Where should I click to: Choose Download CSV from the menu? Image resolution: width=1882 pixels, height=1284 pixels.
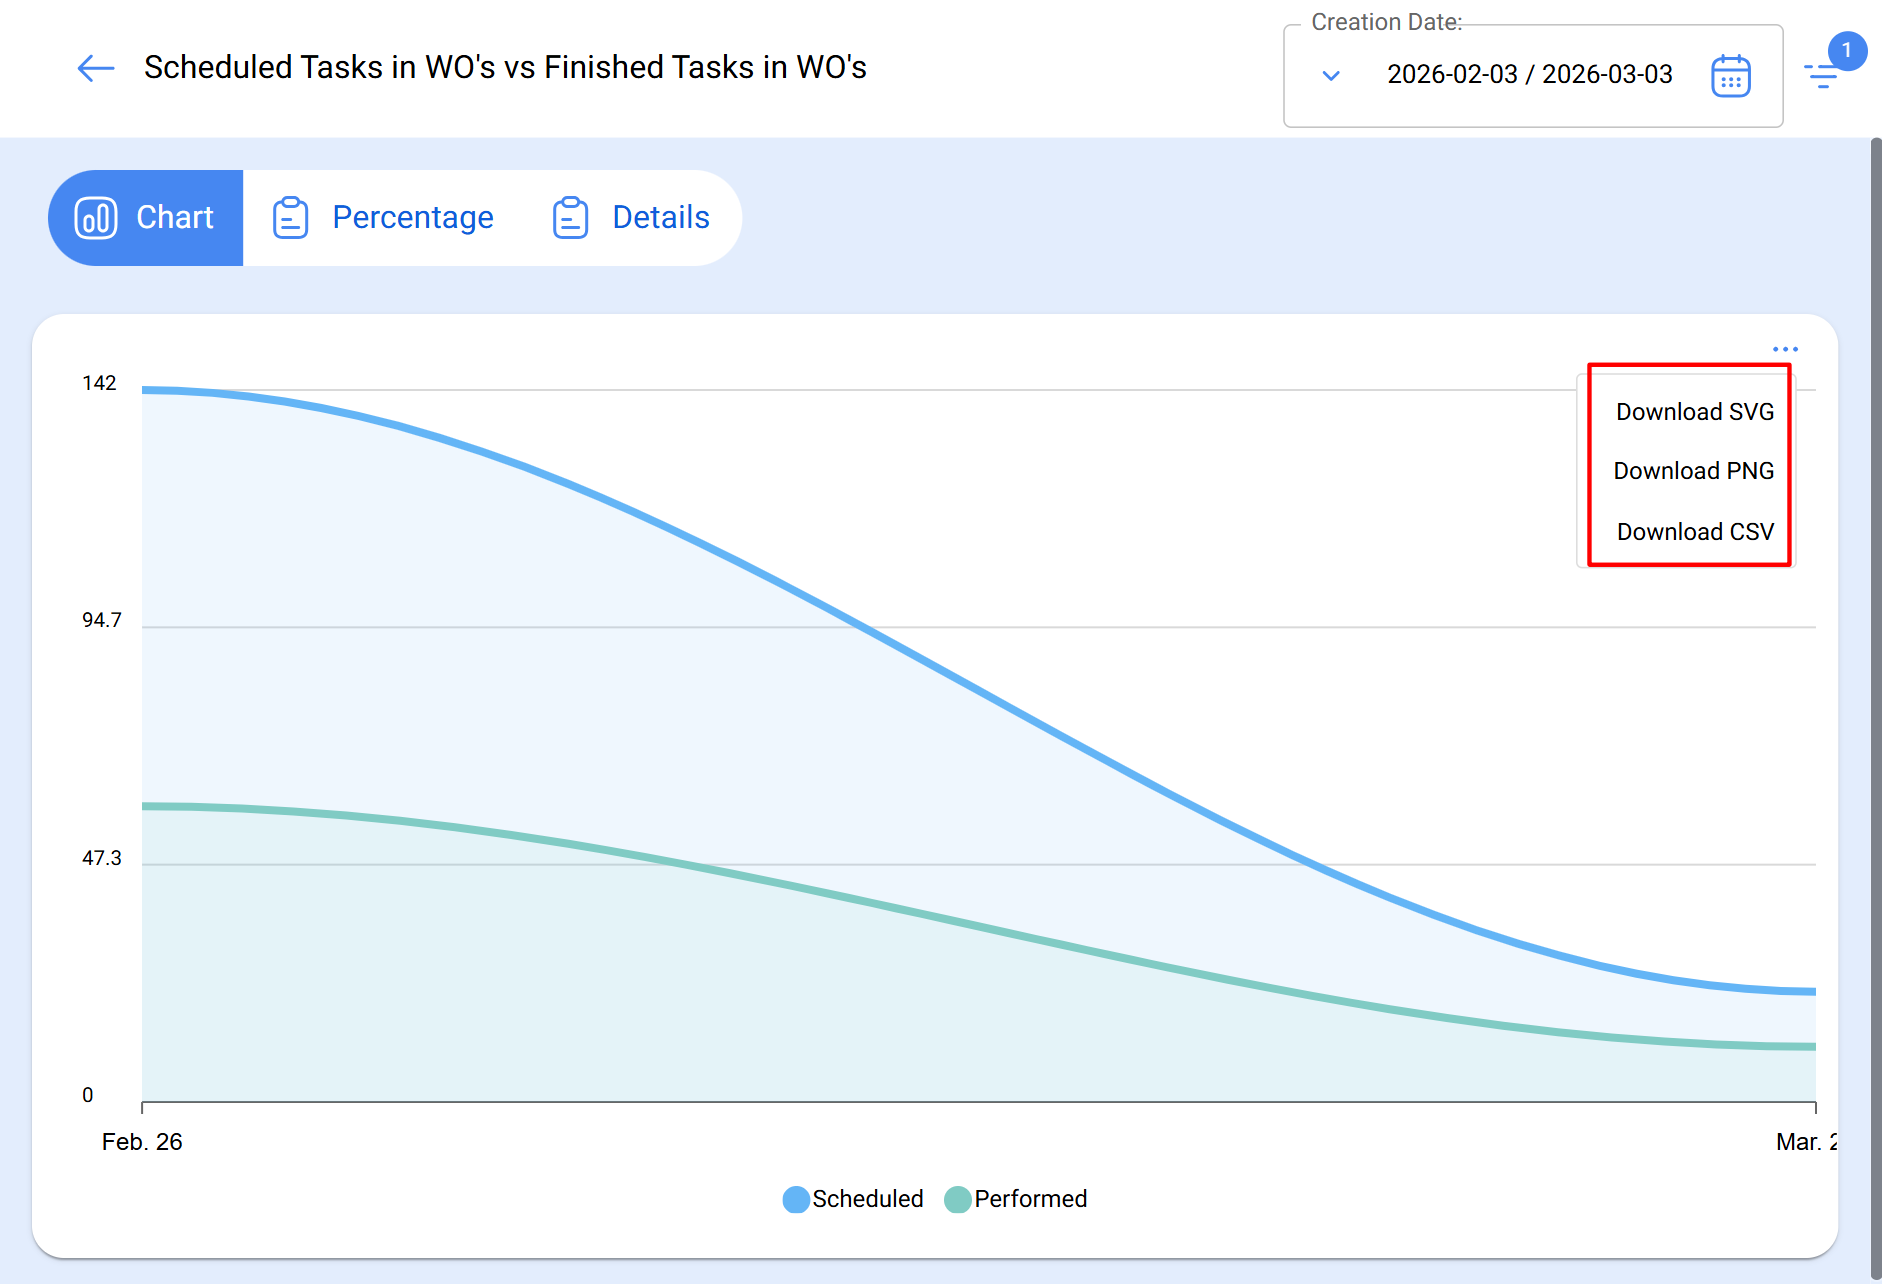click(x=1695, y=532)
